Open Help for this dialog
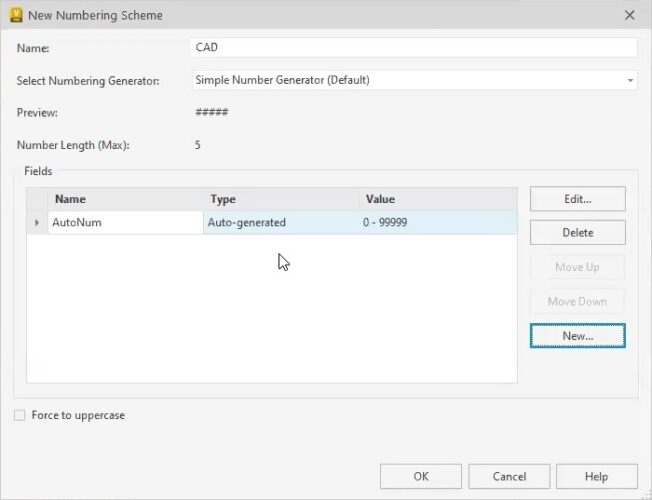Screen dimensions: 652x500 coord(597,476)
